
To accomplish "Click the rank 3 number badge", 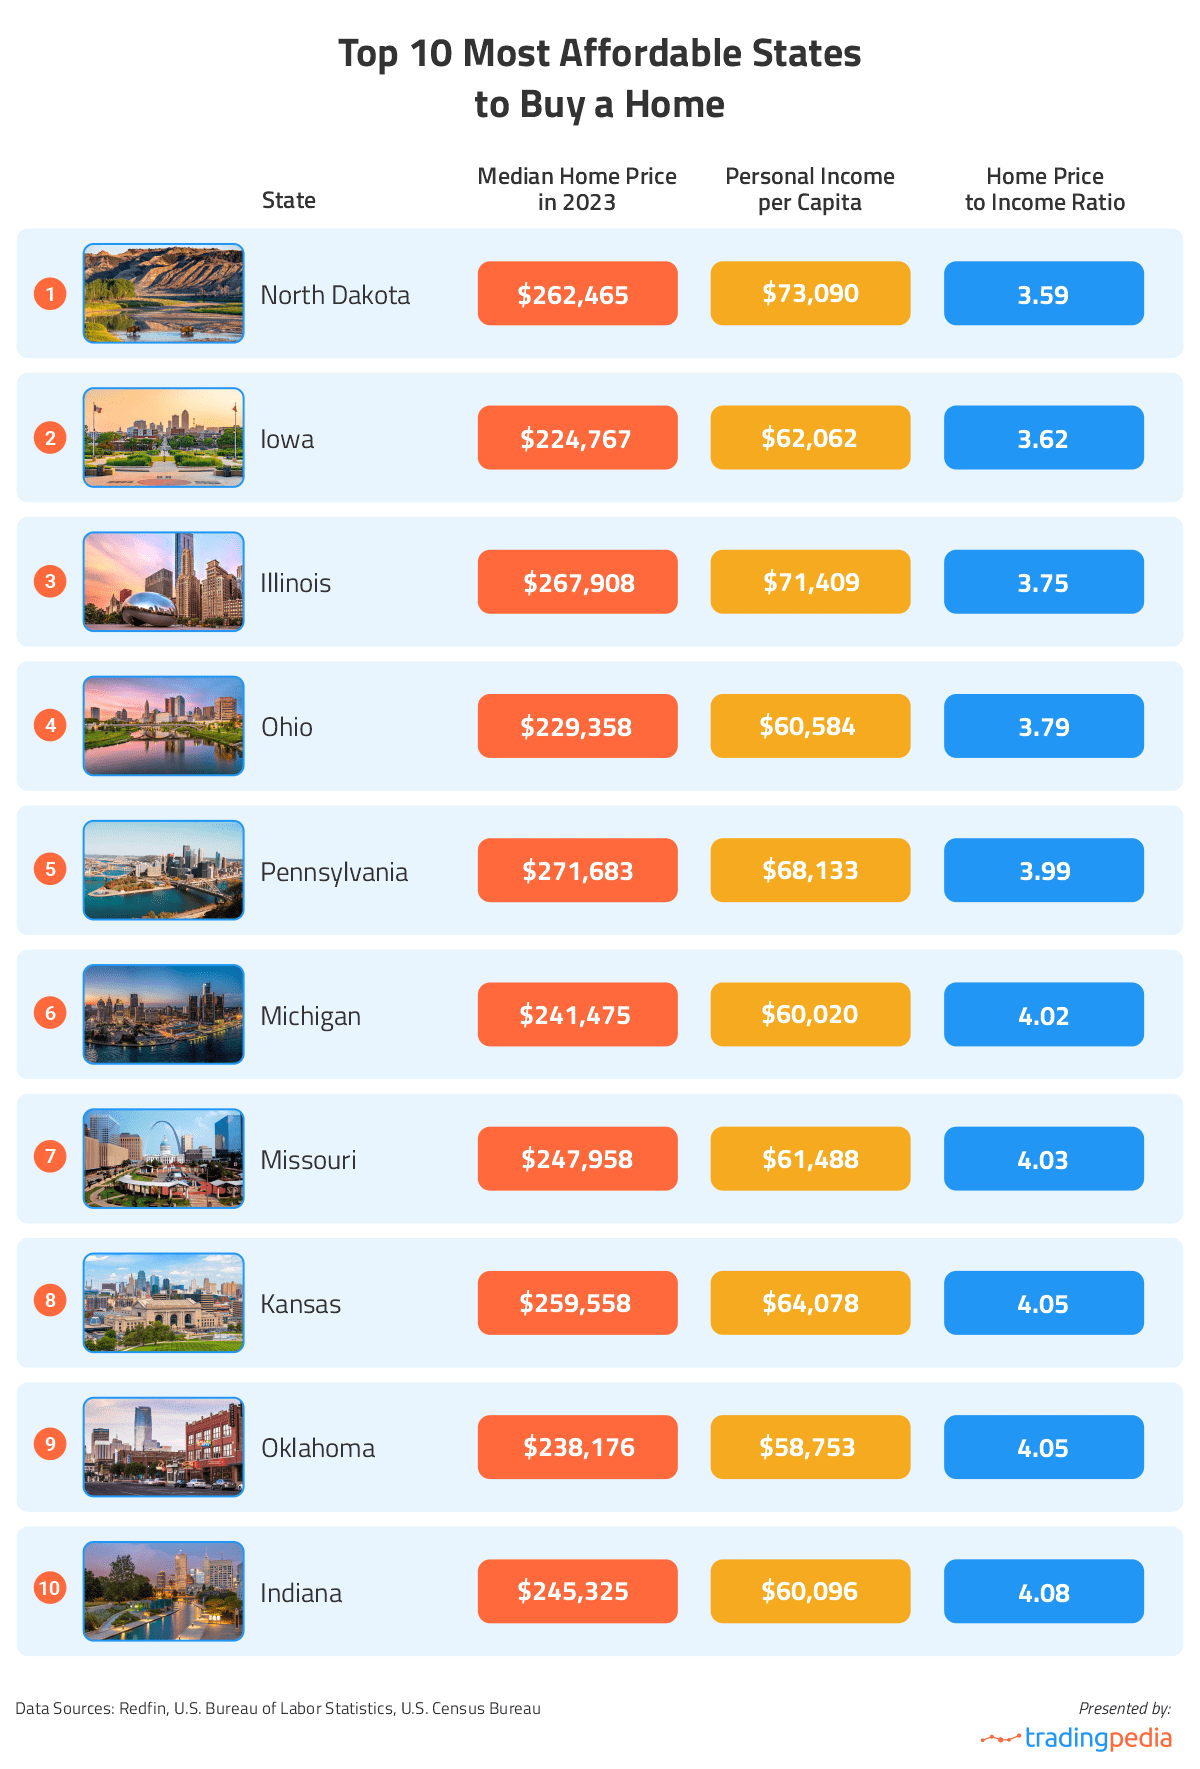I will [x=50, y=581].
